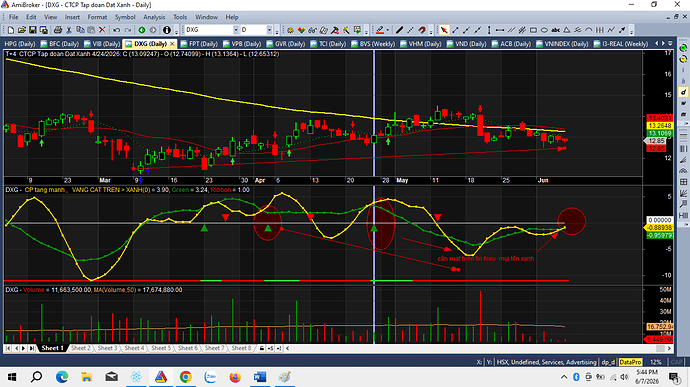This screenshot has width=690, height=387.
Task: Open Firefox from the taskbar
Action: [235, 377]
